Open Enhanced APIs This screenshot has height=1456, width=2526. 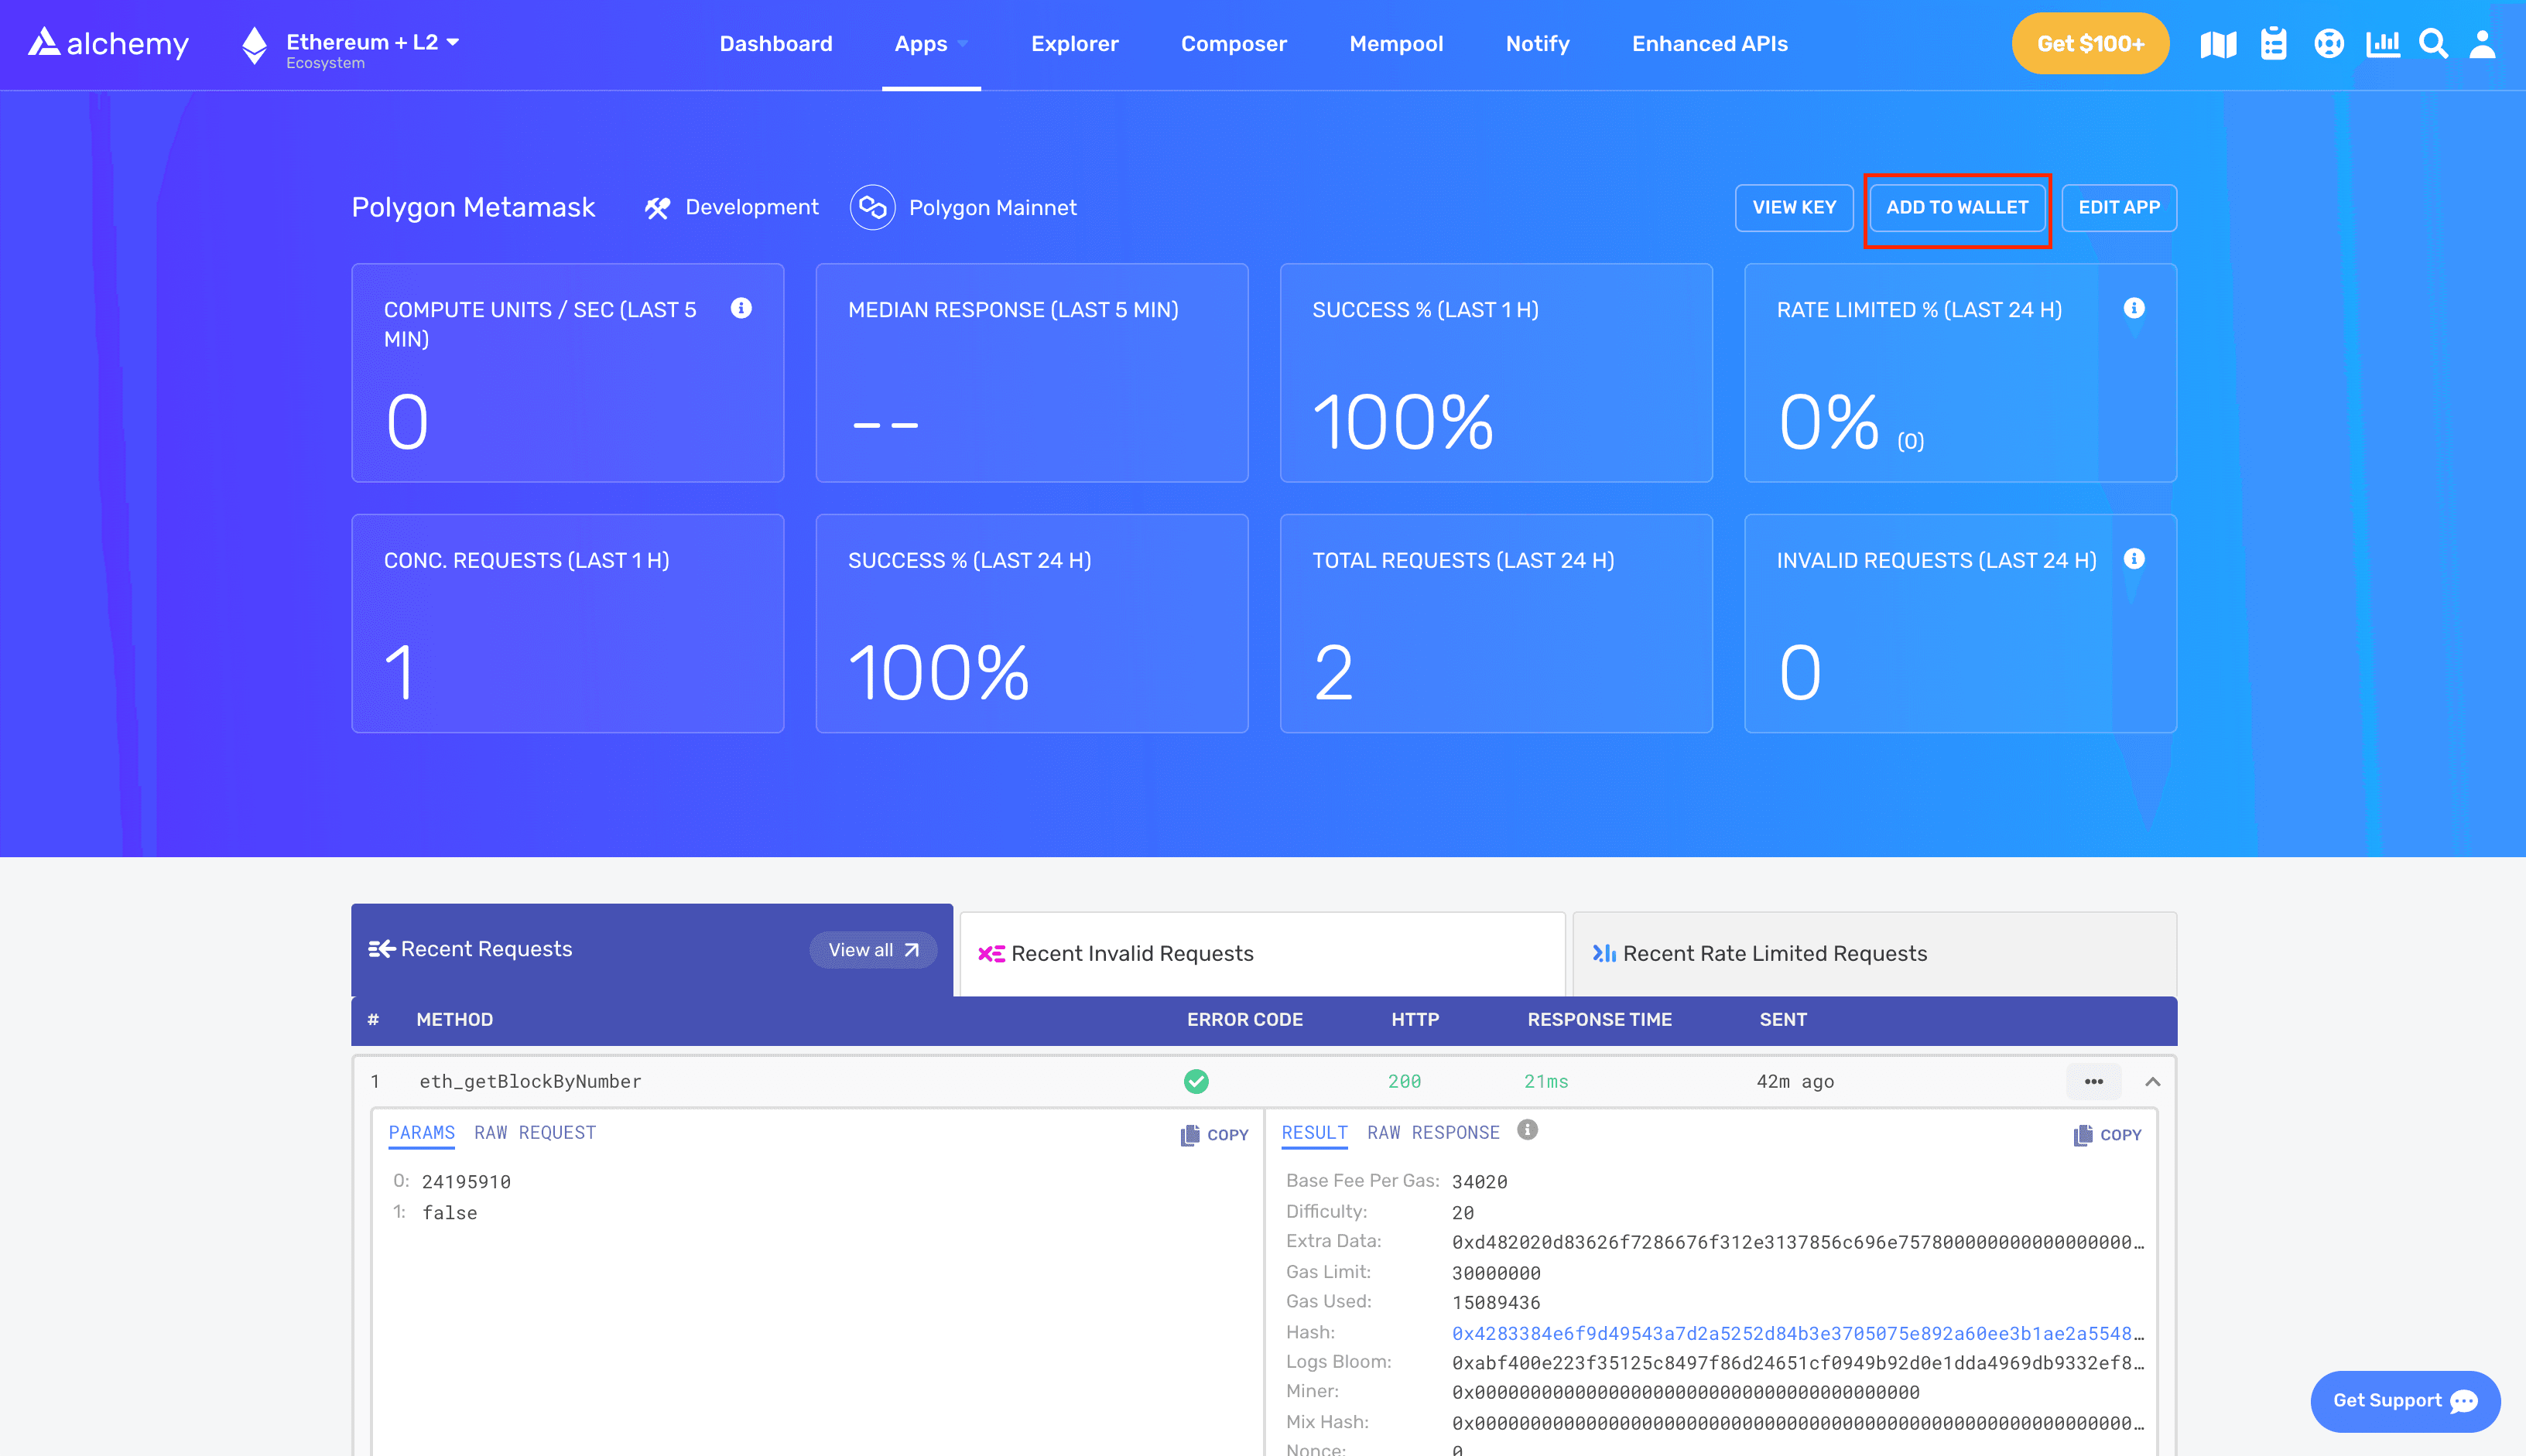[1709, 44]
